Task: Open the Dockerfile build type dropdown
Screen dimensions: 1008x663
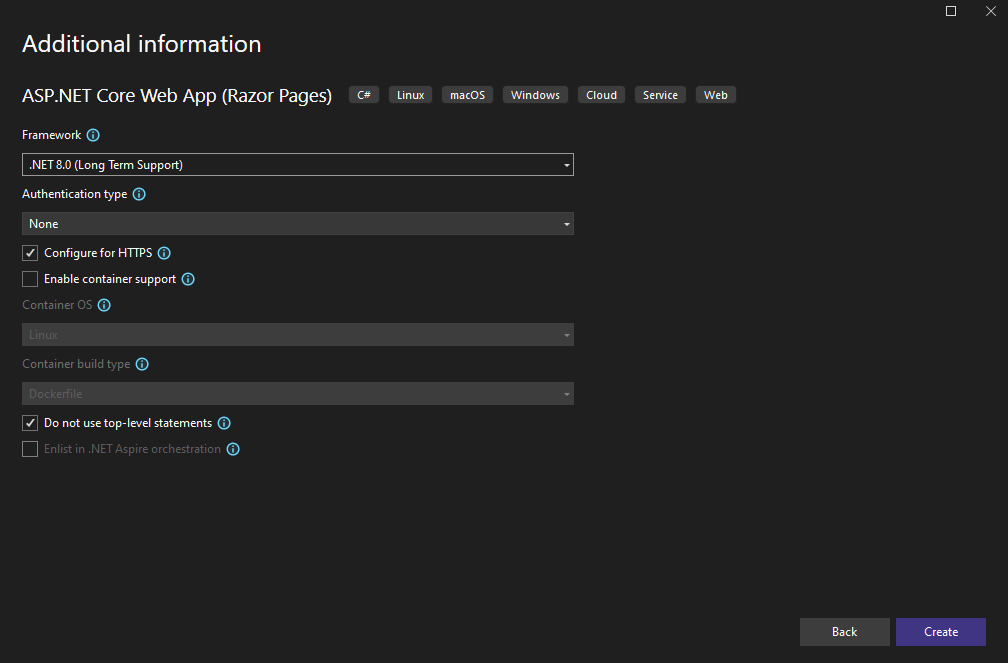Action: tap(298, 394)
